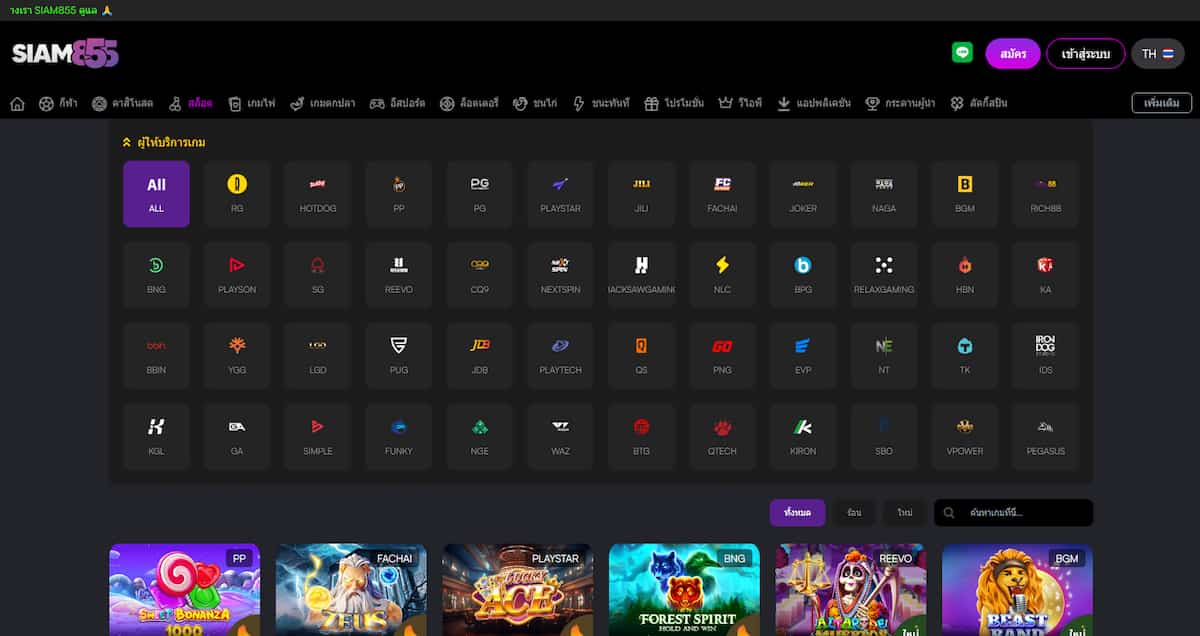Open the RICH88 provider tile
Screen dimensions: 1200x636
pos(1046,194)
